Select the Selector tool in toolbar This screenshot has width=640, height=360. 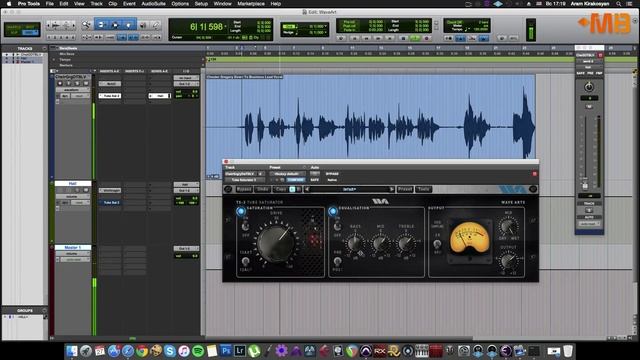(115, 25)
